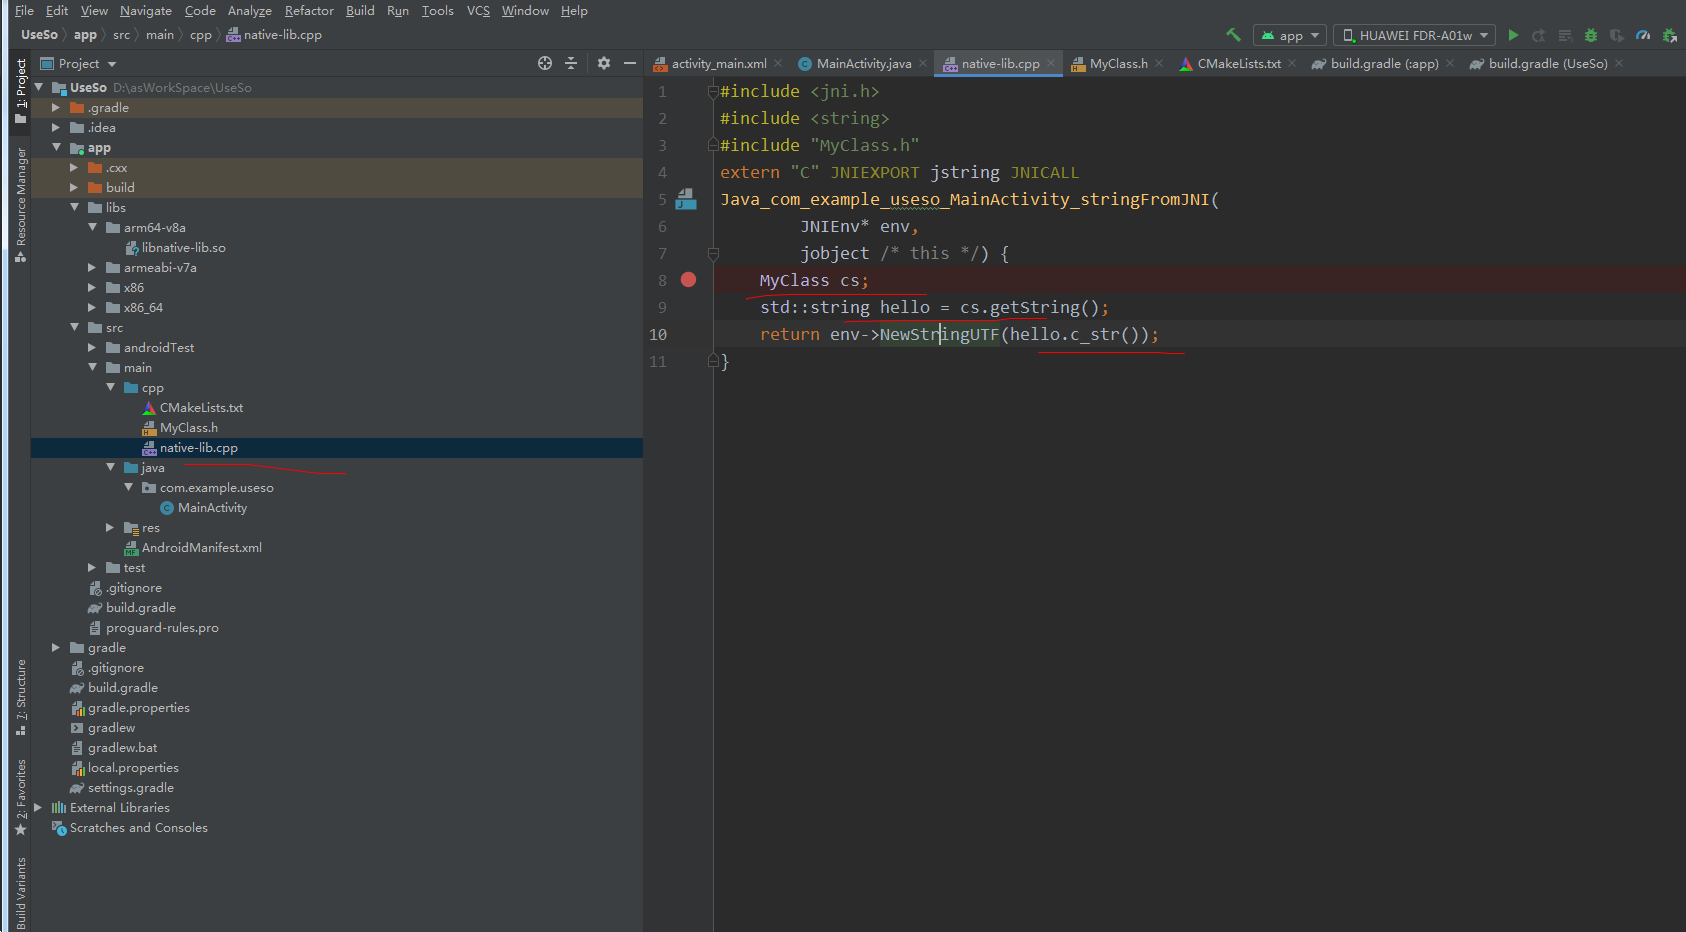Remove the breakpoint on line 8
The width and height of the screenshot is (1686, 932).
(x=688, y=280)
